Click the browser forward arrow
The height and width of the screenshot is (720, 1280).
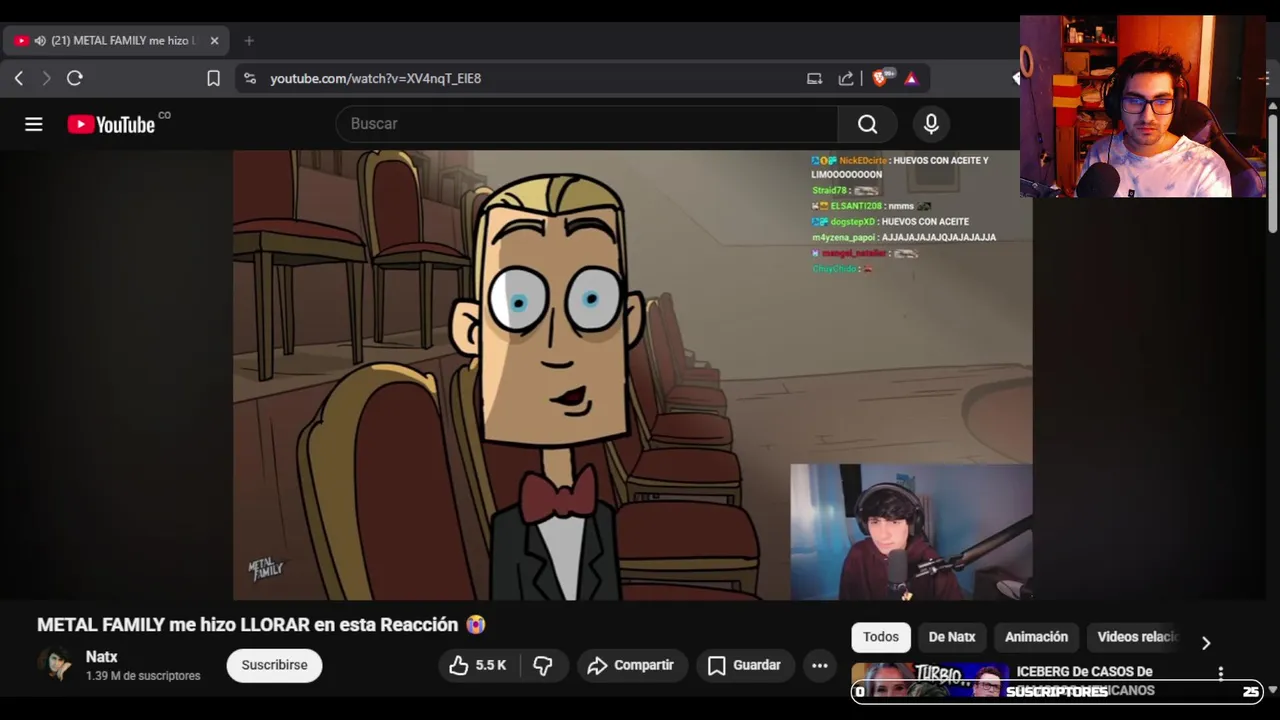tap(46, 78)
